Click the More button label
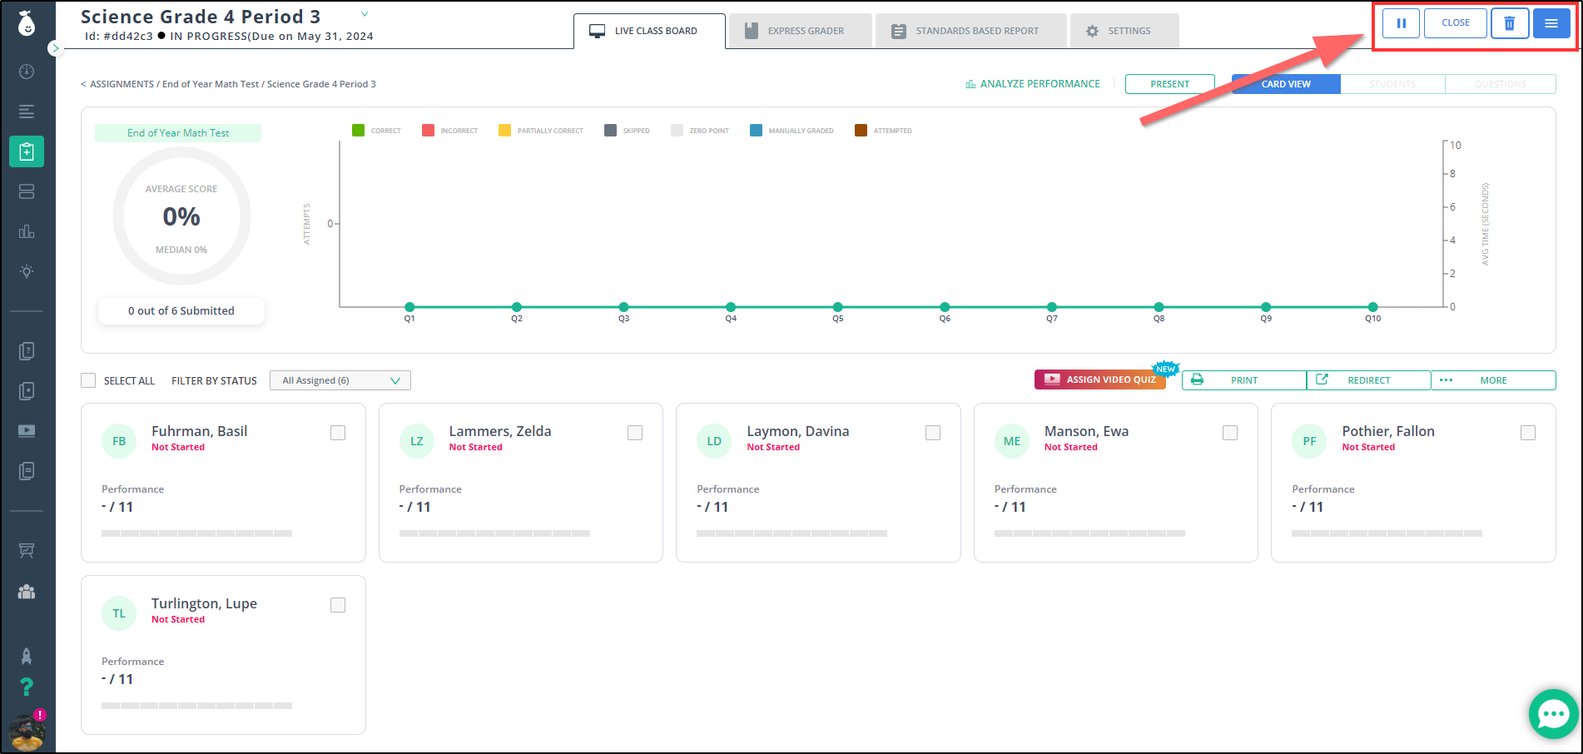This screenshot has width=1583, height=754. point(1493,380)
